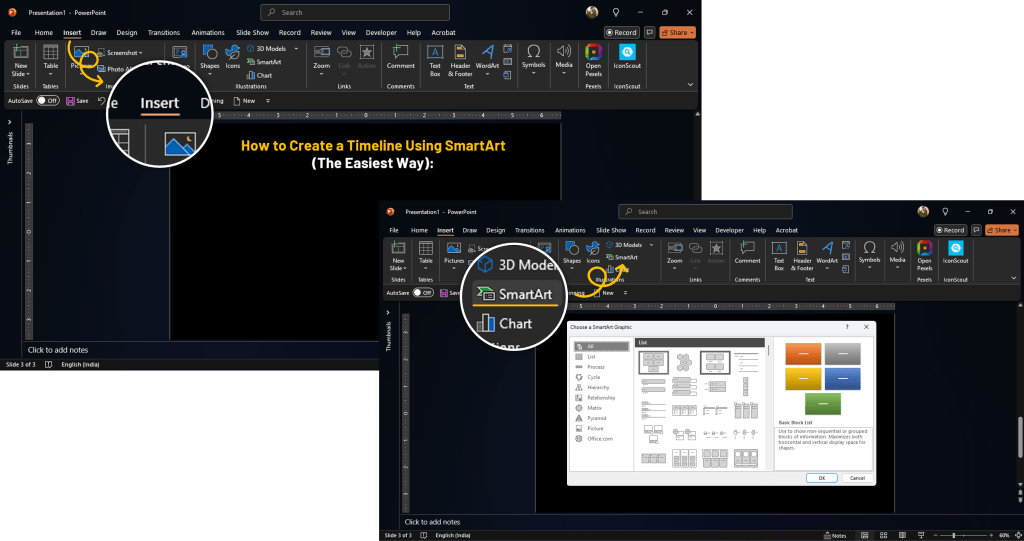Image resolution: width=1024 pixels, height=541 pixels.
Task: Choose the Pyramid category in SmartArt dialog
Action: click(596, 418)
